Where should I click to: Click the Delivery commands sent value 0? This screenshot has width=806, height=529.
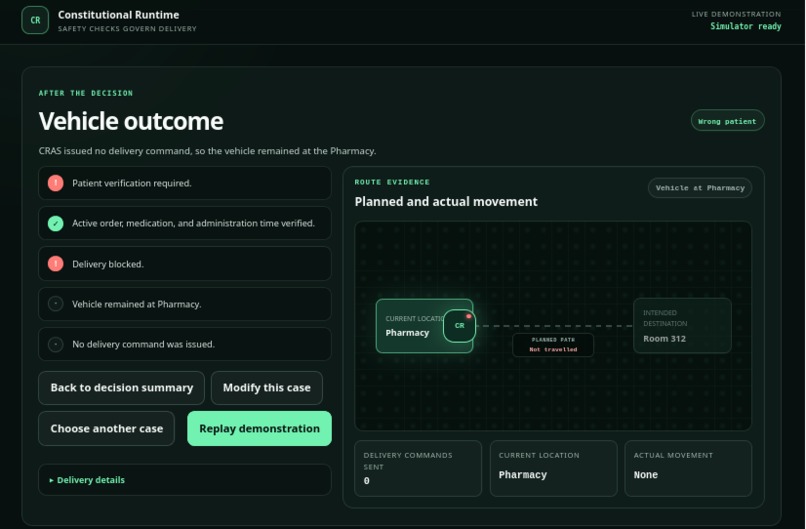(x=367, y=481)
